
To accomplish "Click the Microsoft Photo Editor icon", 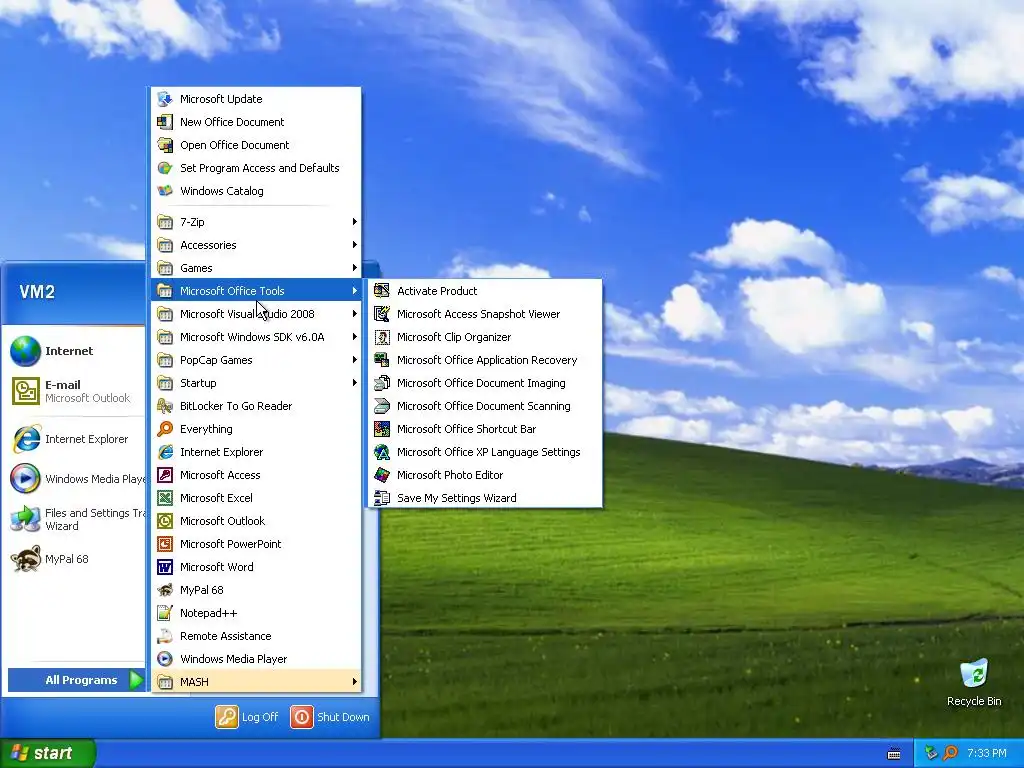I will point(382,475).
